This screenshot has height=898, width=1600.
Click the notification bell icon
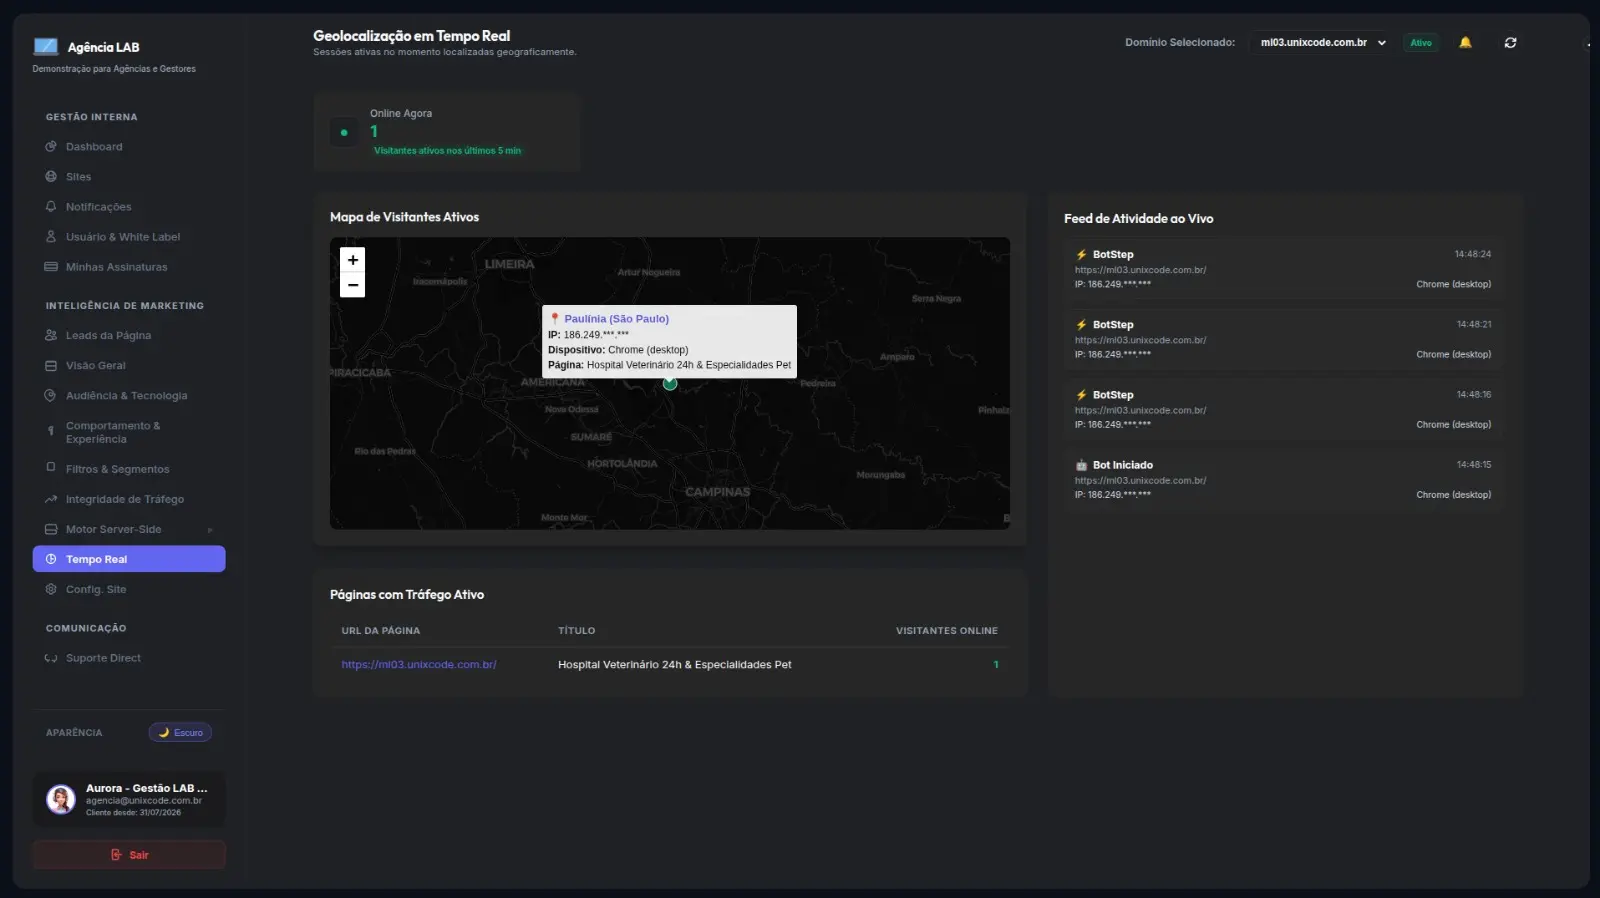(x=1465, y=42)
